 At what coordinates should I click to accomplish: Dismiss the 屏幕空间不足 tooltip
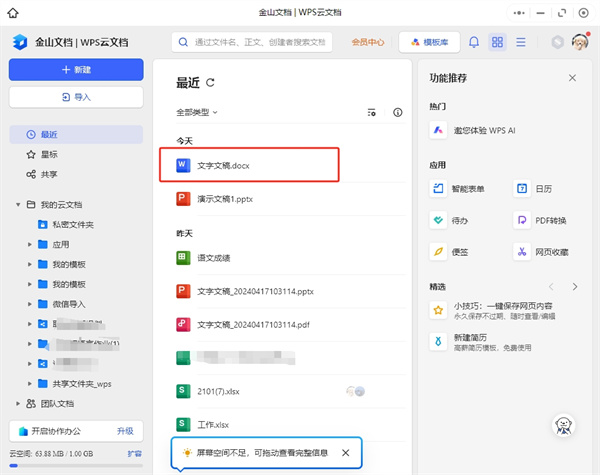(346, 453)
